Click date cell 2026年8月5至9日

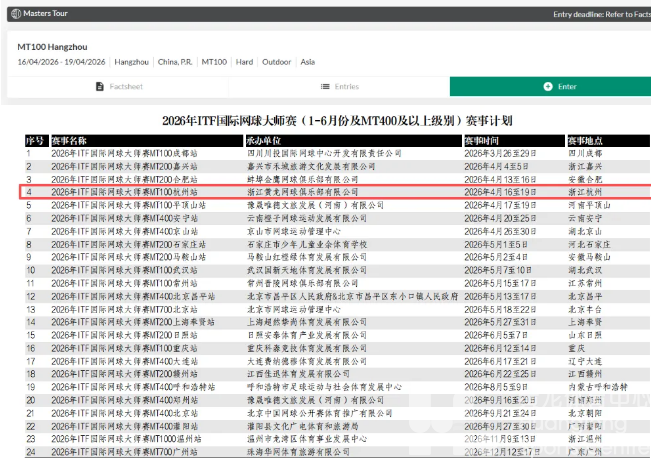click(x=496, y=387)
